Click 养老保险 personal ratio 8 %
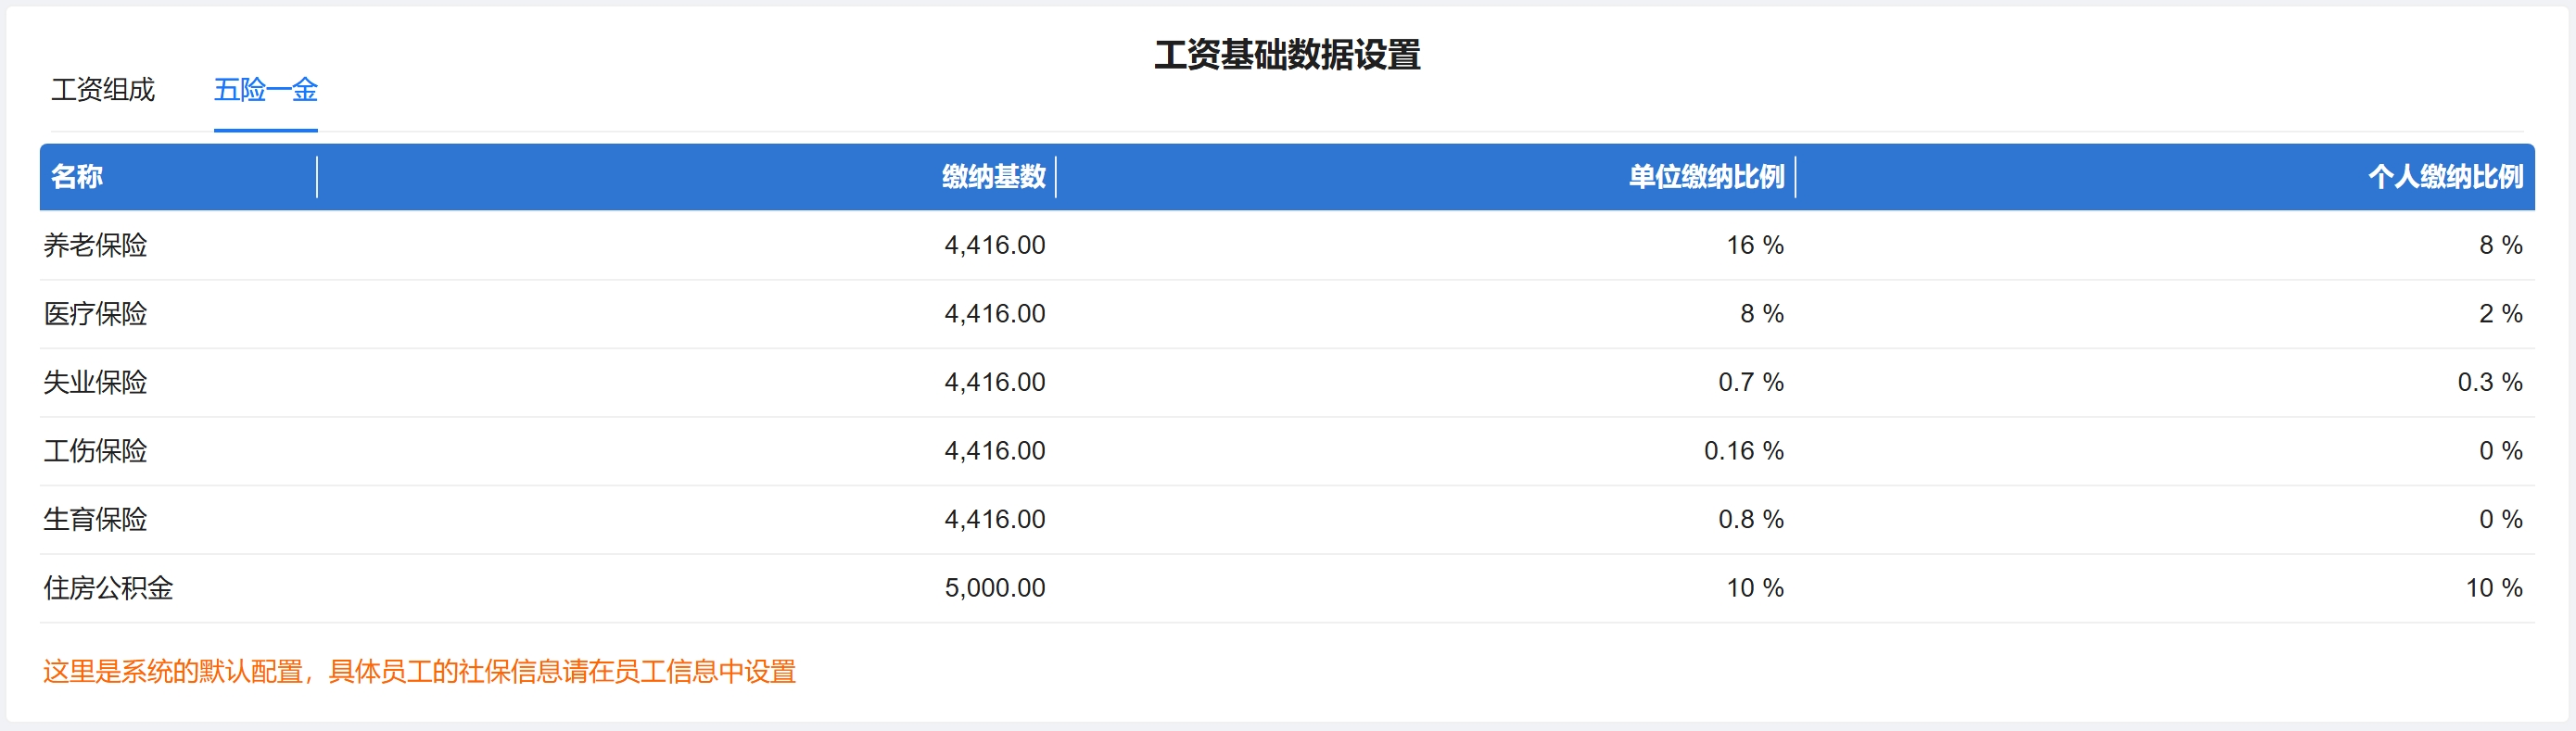 click(x=2500, y=245)
